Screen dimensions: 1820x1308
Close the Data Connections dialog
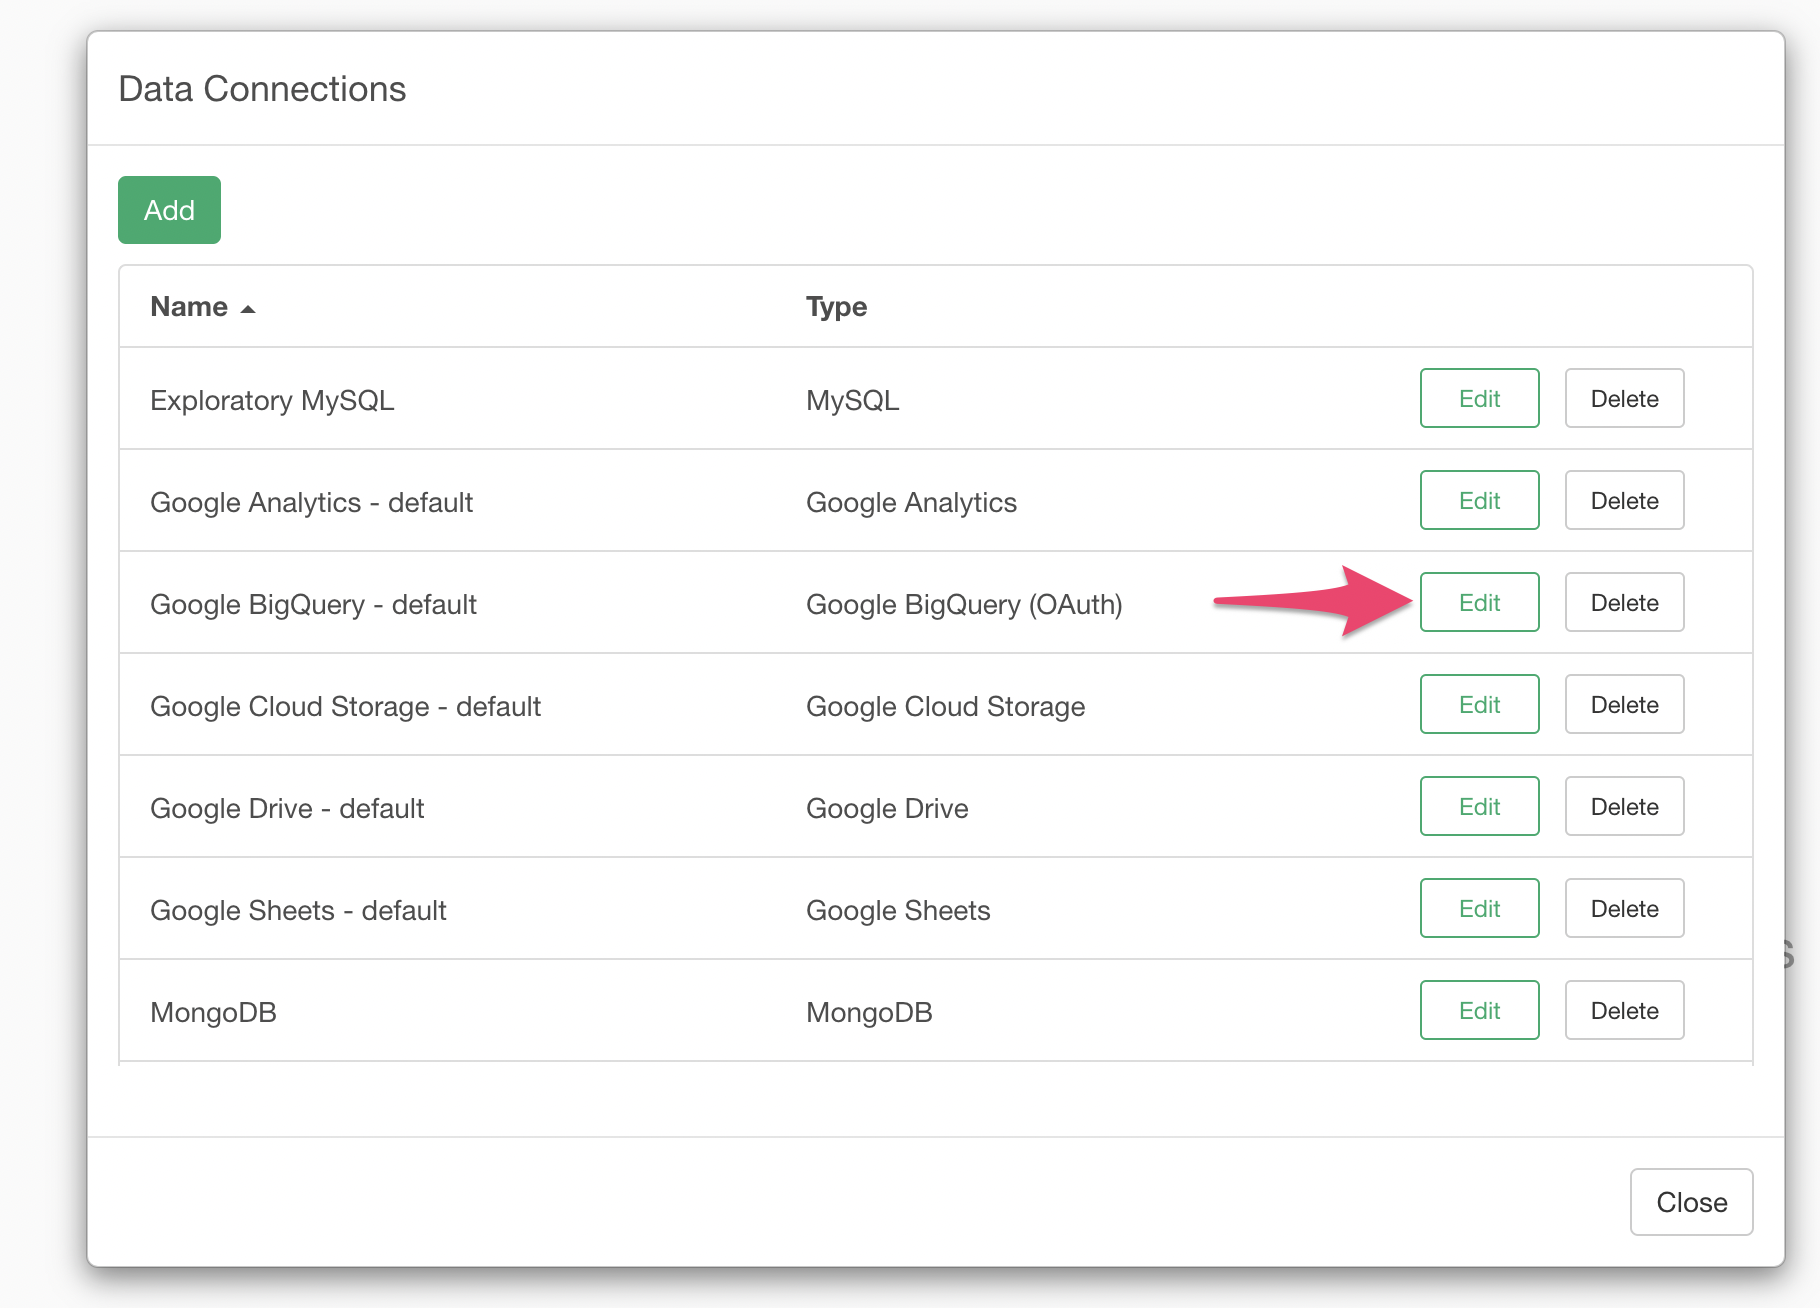point(1691,1202)
